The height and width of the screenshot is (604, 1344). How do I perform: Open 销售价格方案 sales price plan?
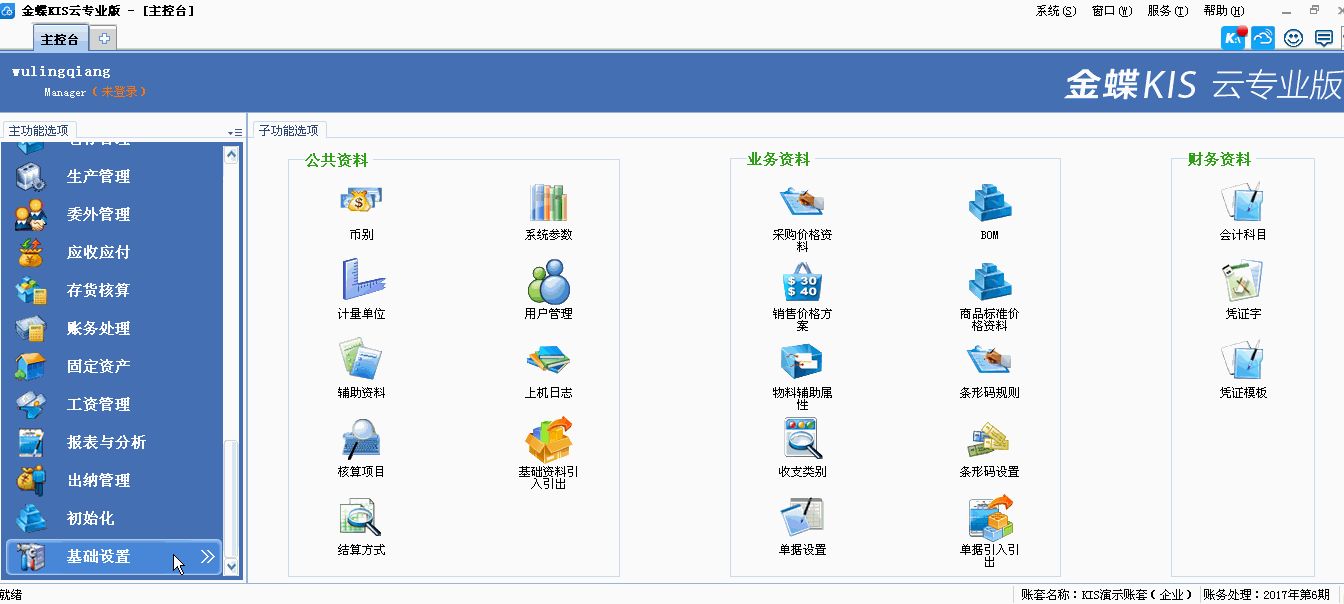click(x=802, y=282)
